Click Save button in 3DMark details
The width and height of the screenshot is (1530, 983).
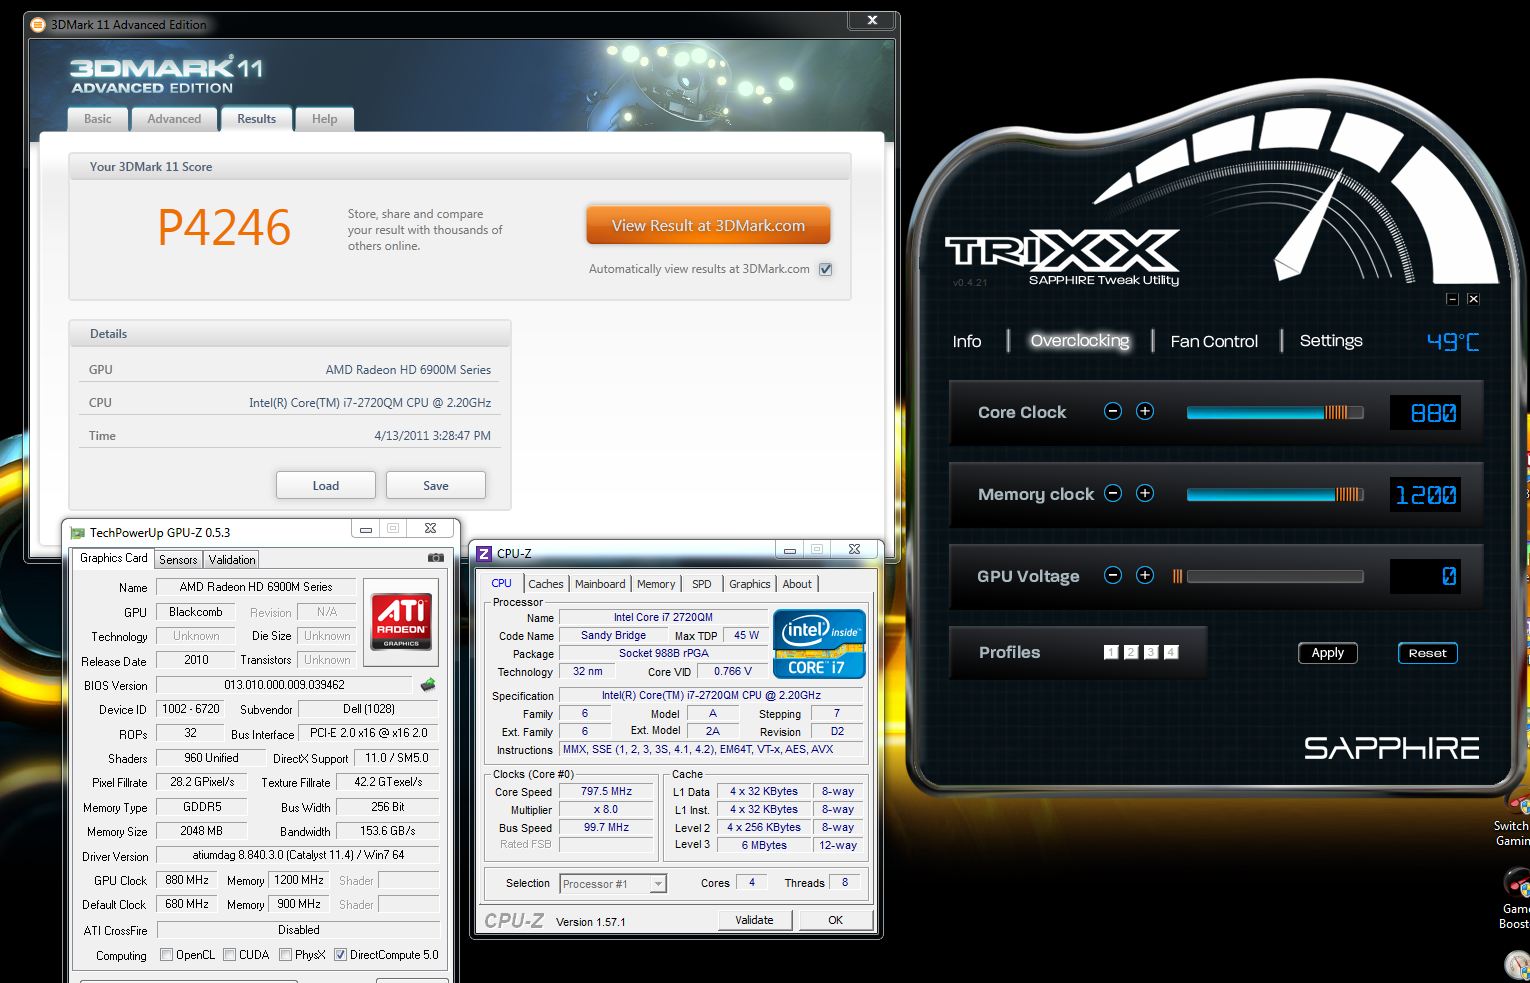(436, 485)
